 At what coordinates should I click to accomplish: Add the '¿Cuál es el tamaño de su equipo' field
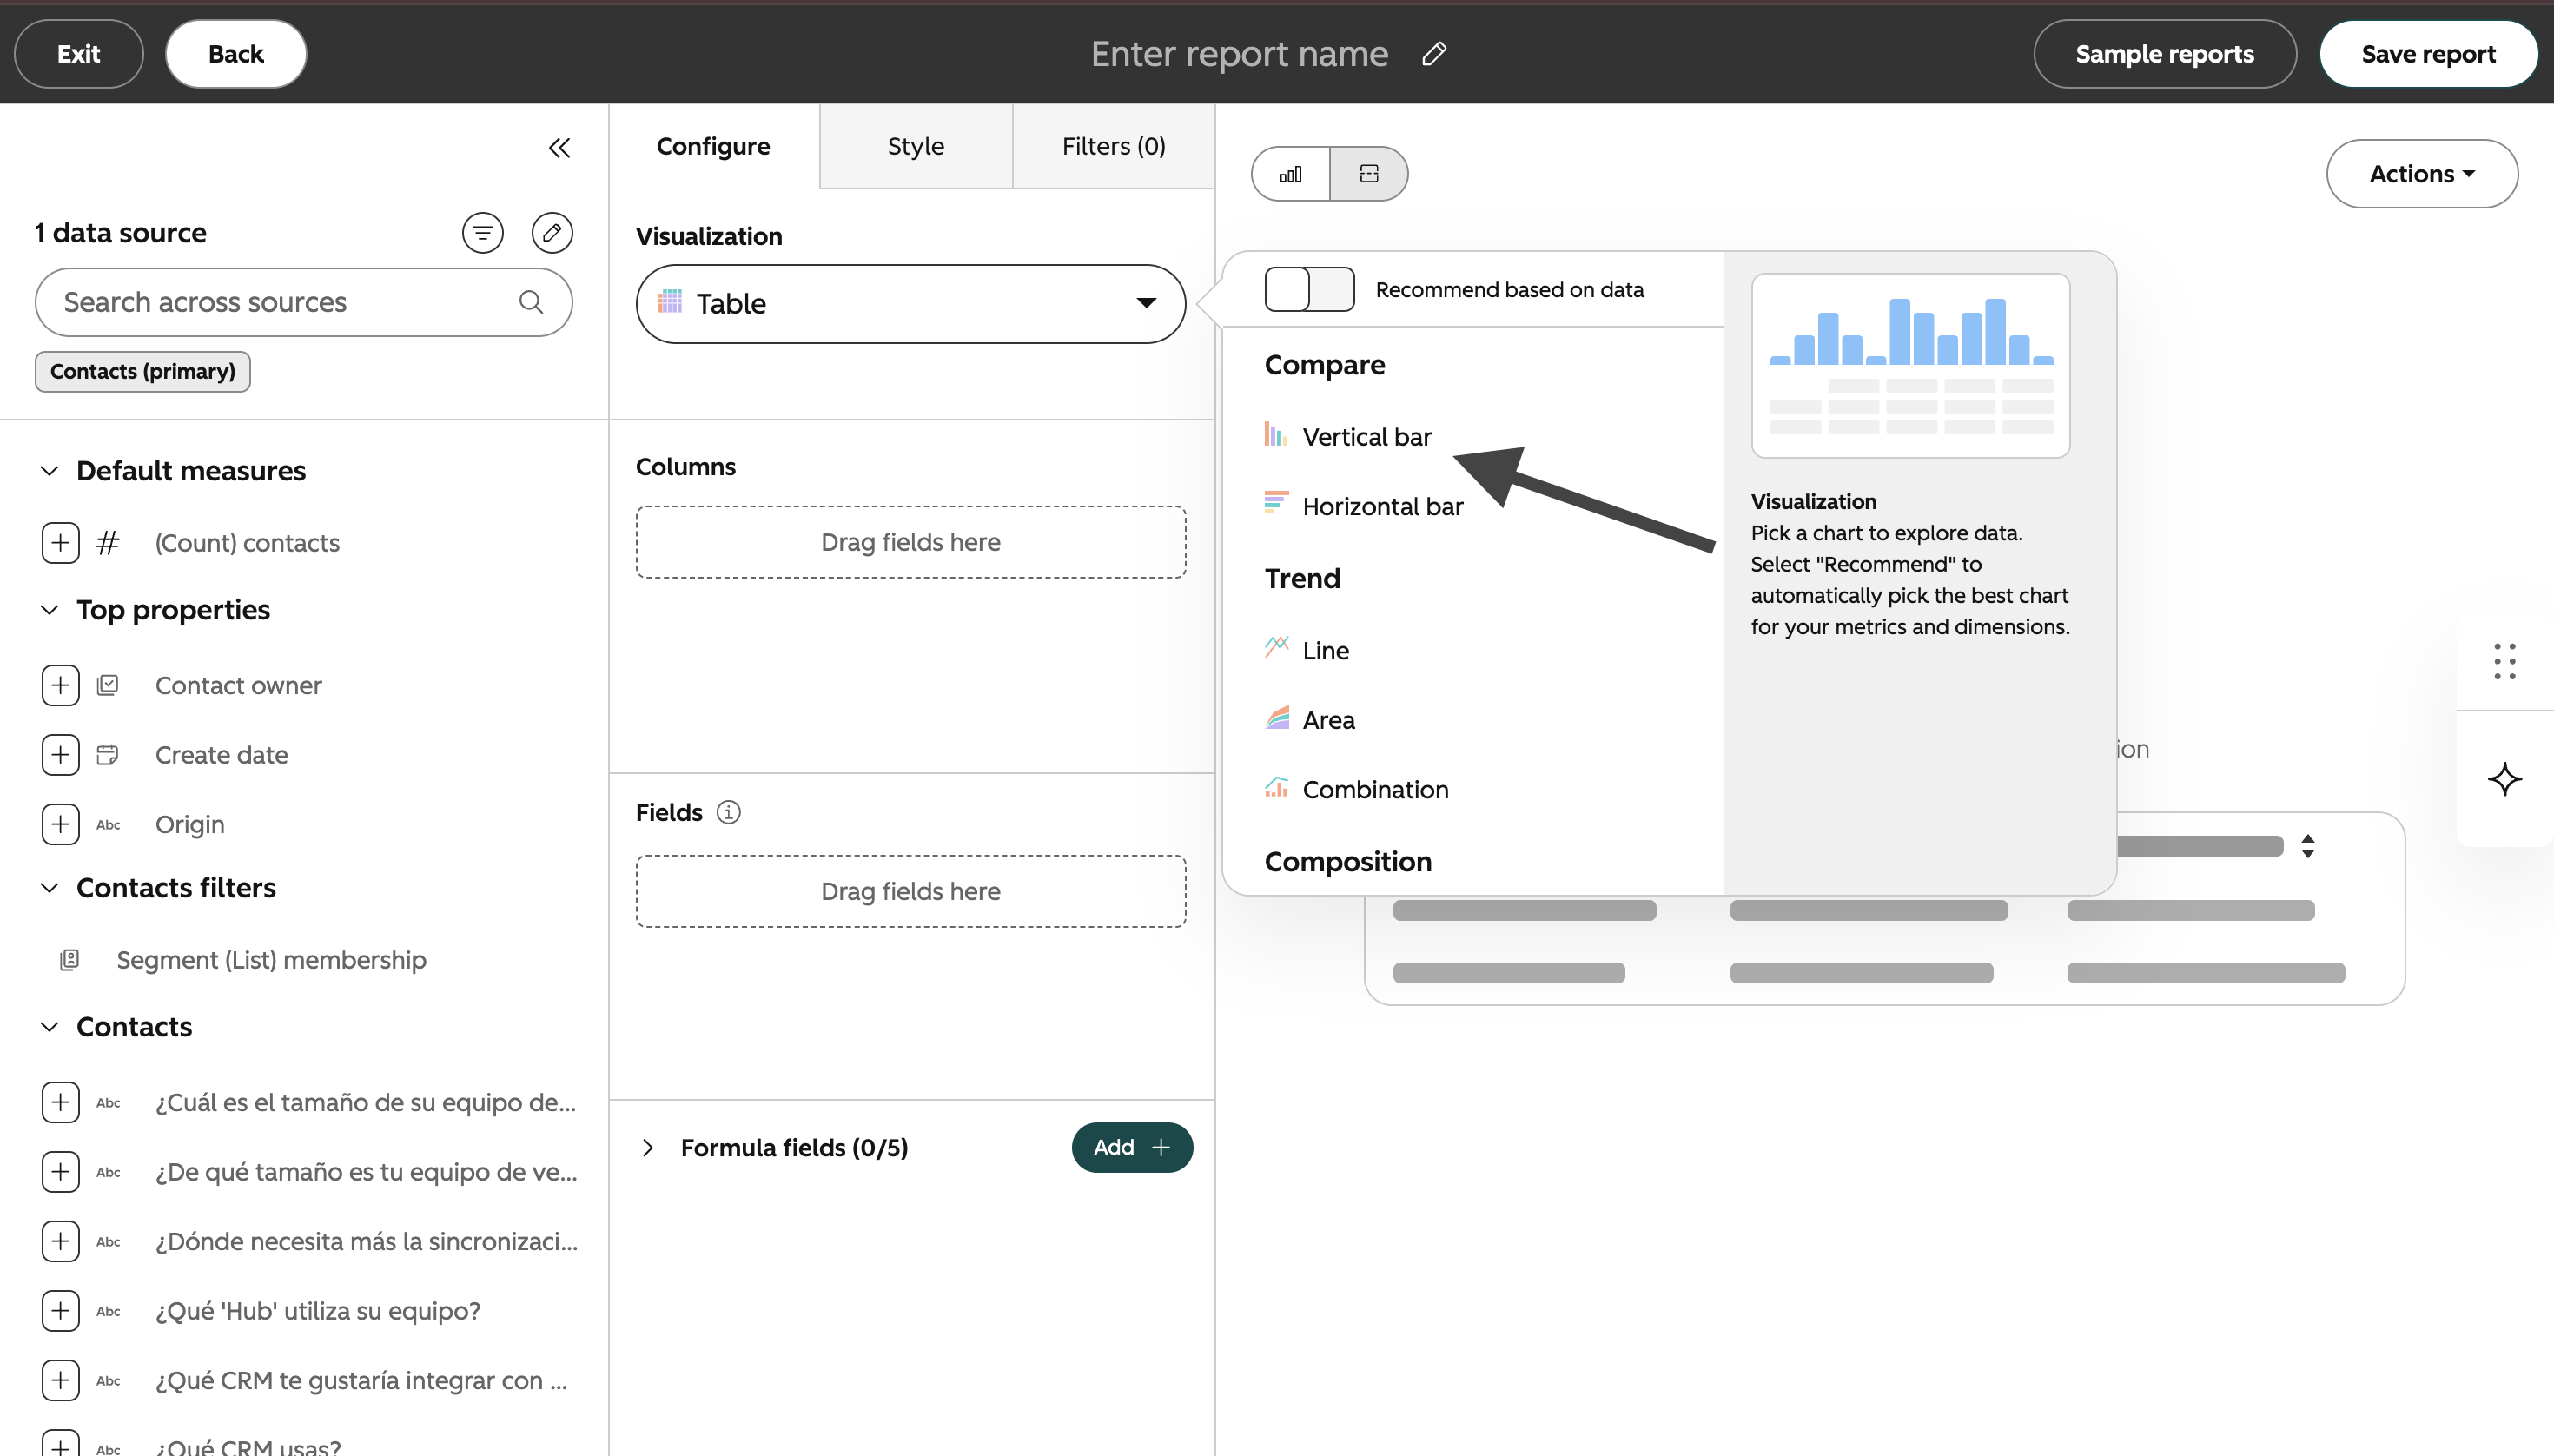click(x=61, y=1102)
